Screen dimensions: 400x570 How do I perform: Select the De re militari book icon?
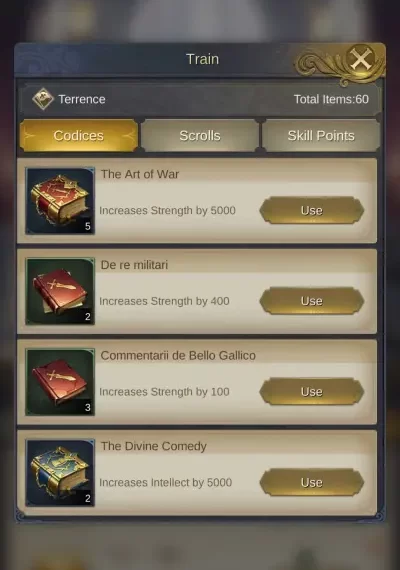click(x=60, y=292)
